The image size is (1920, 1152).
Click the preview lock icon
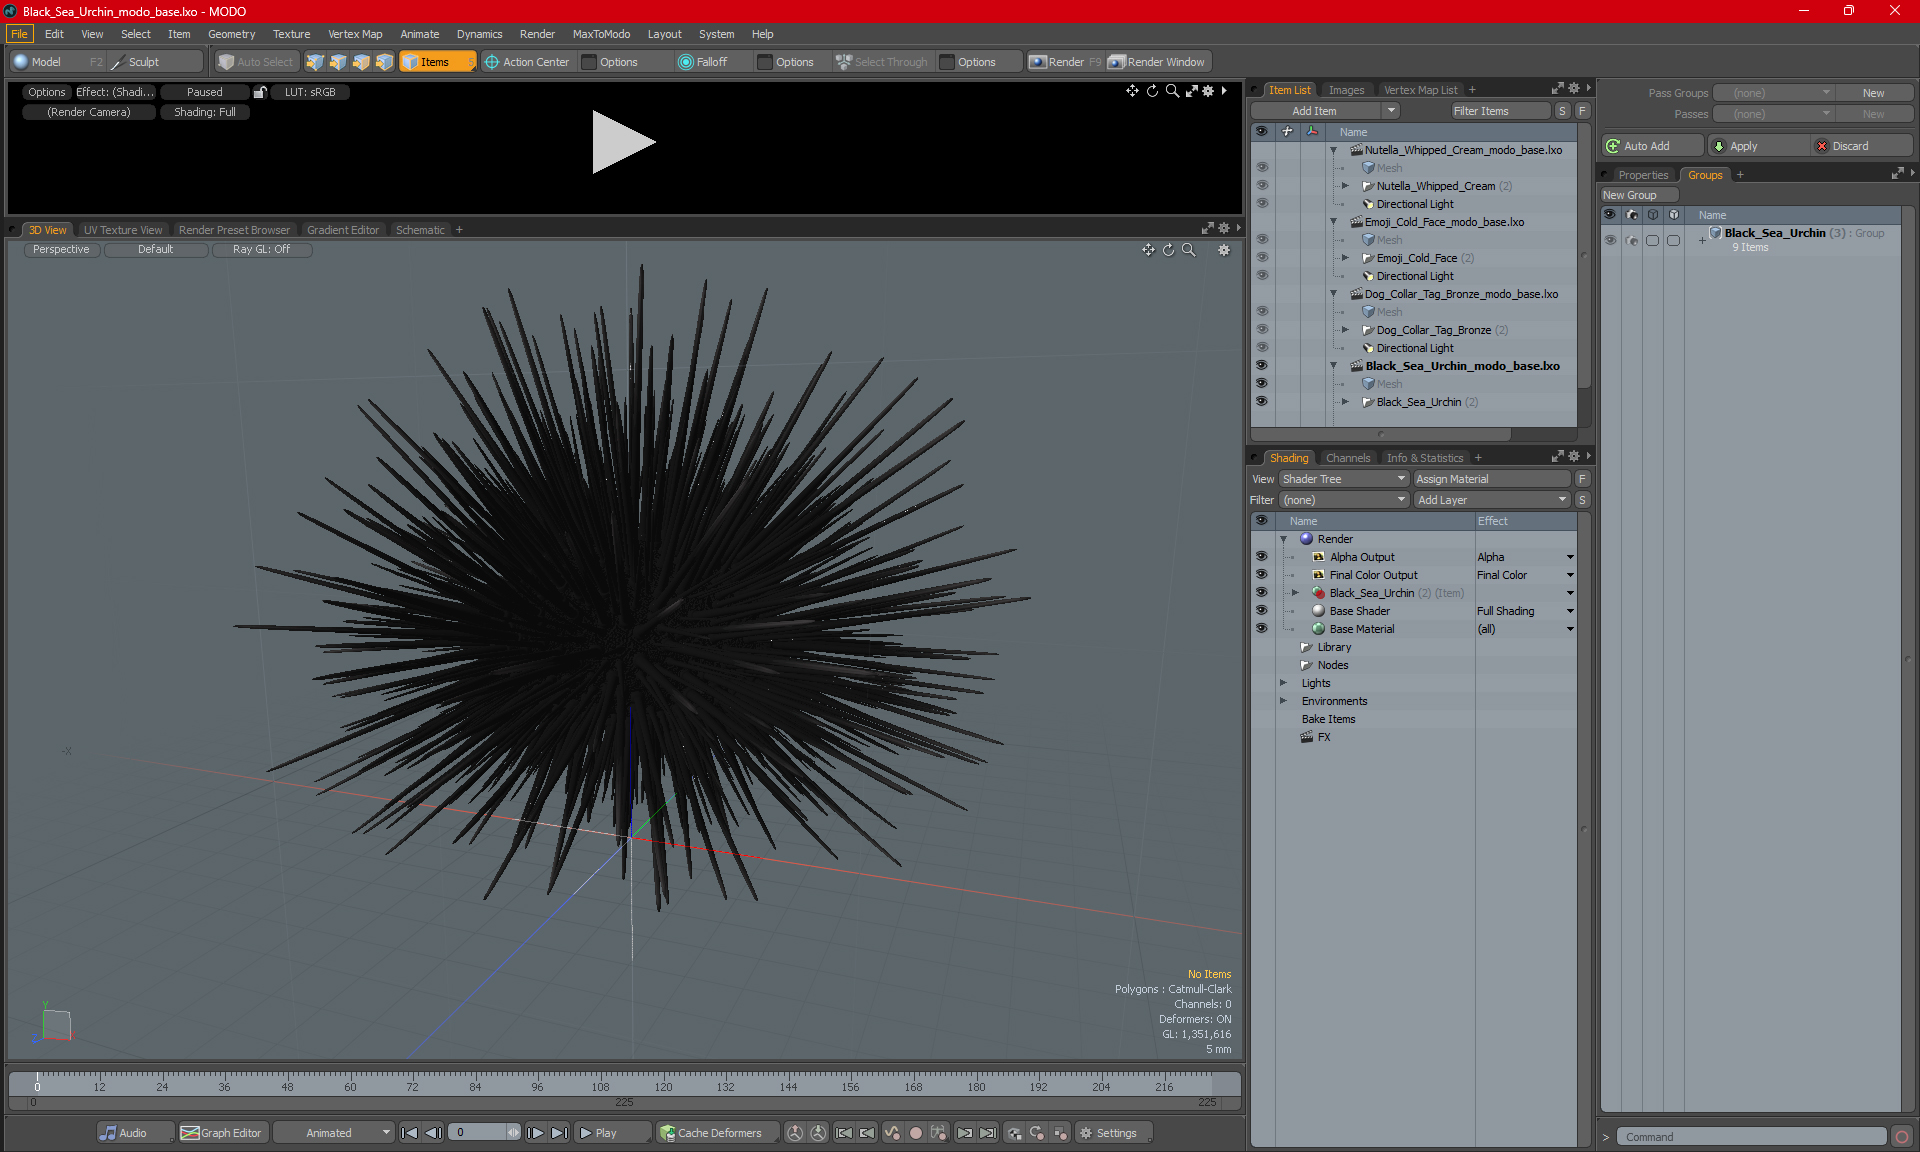260,92
